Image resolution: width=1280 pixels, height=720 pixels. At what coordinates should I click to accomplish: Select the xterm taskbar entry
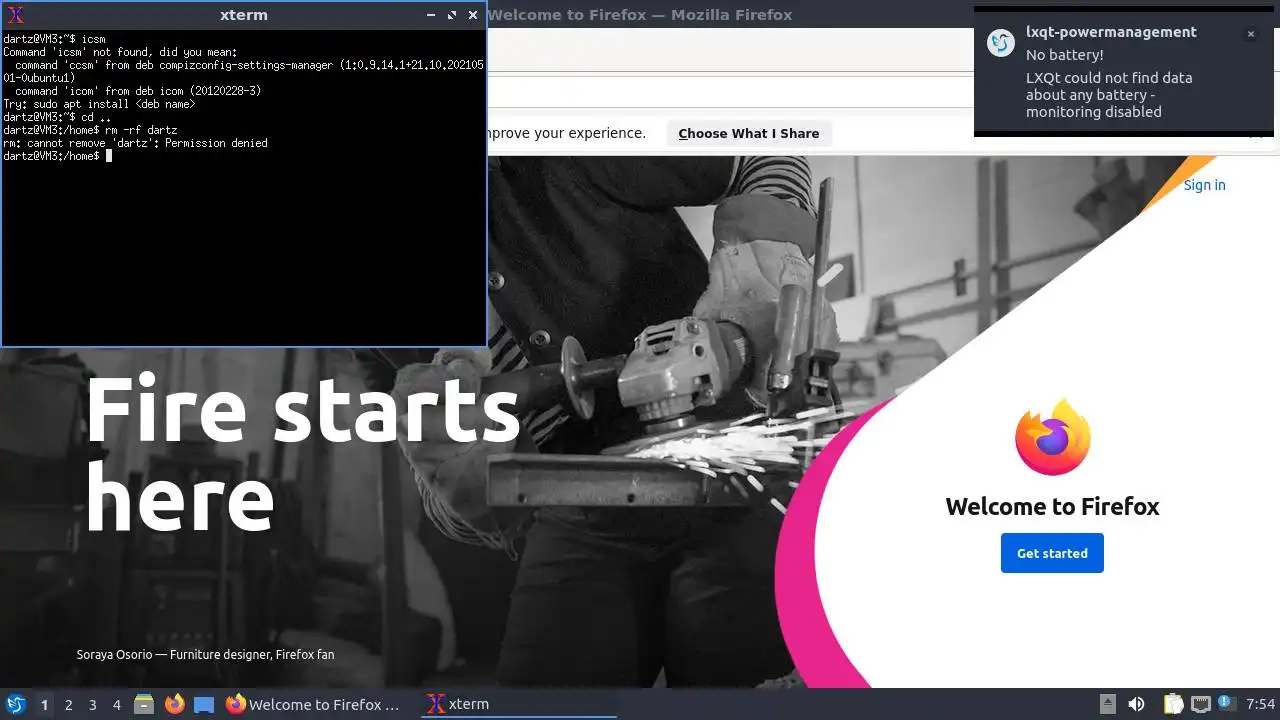(x=518, y=705)
